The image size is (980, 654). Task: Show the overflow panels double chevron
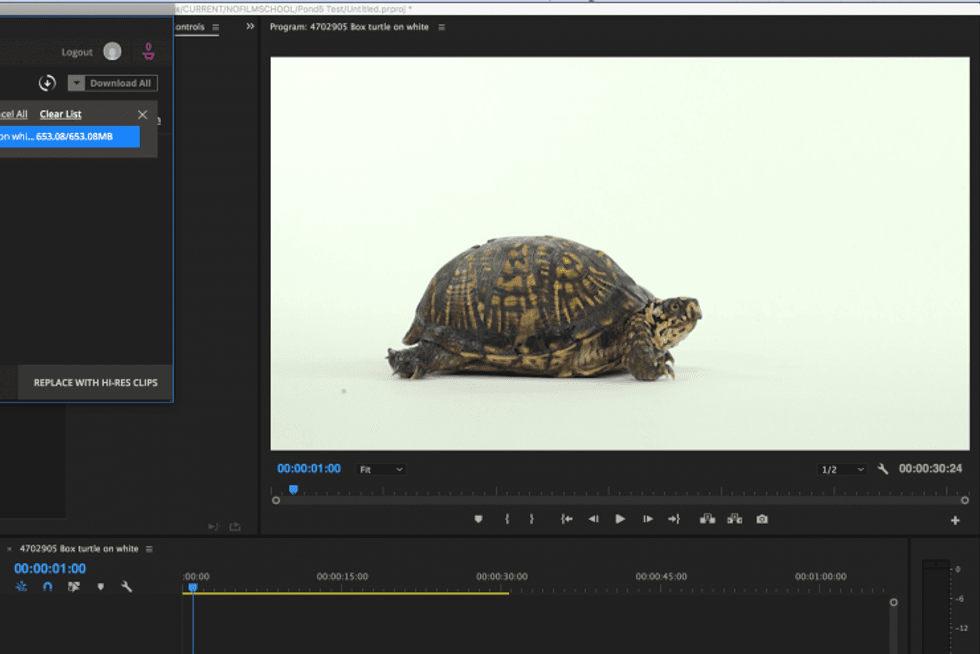[x=250, y=26]
